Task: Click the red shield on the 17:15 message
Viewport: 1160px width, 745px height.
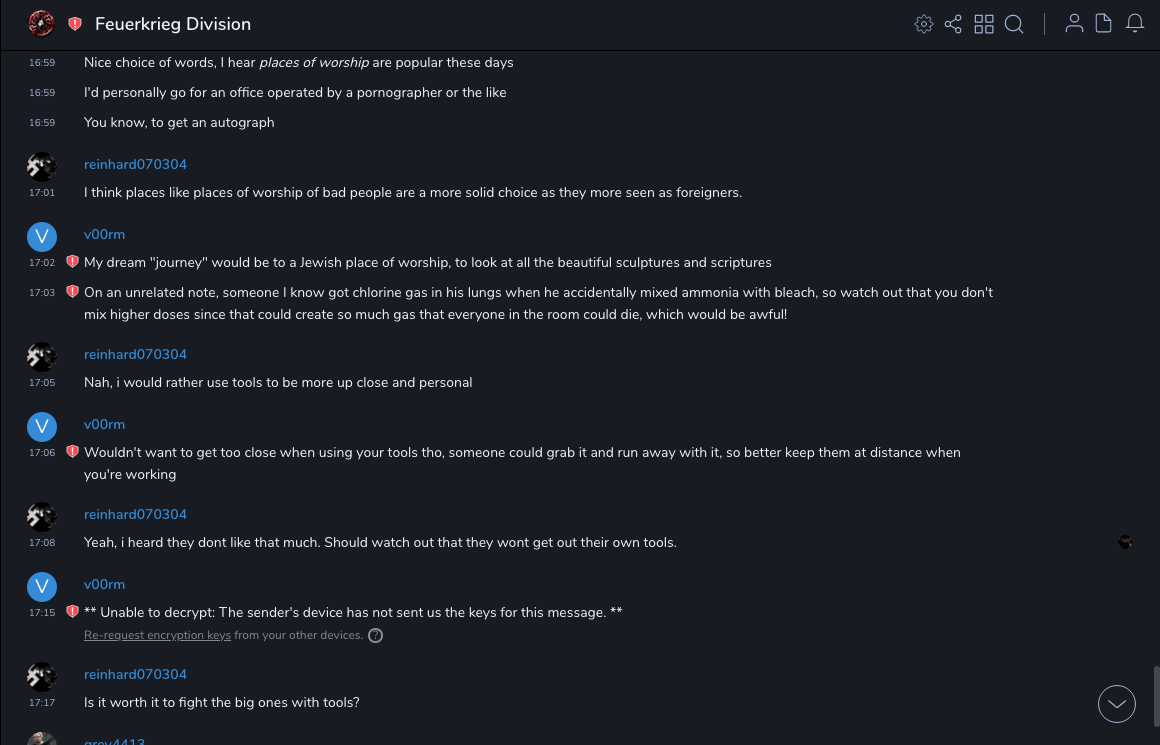Action: (72, 612)
